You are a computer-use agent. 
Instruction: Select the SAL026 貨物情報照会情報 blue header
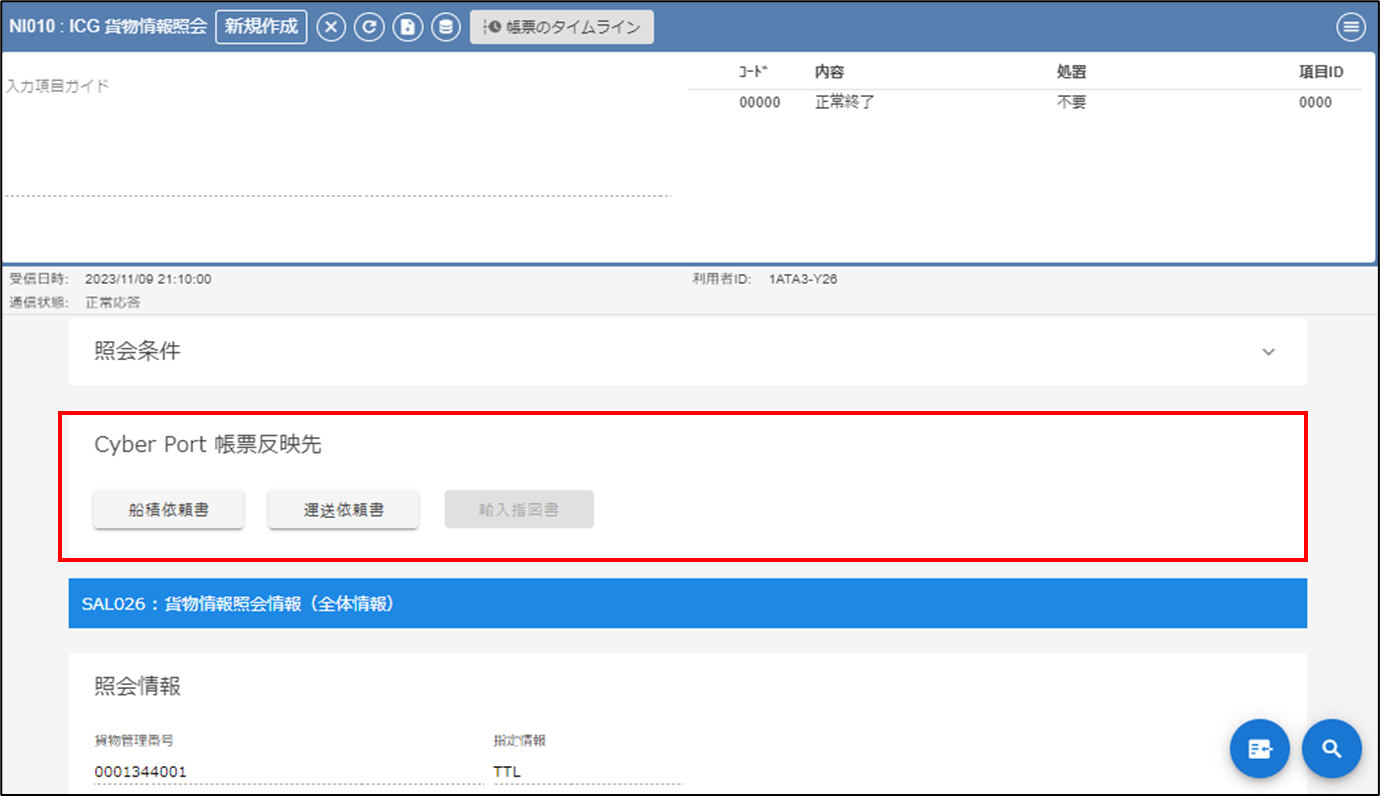click(687, 605)
